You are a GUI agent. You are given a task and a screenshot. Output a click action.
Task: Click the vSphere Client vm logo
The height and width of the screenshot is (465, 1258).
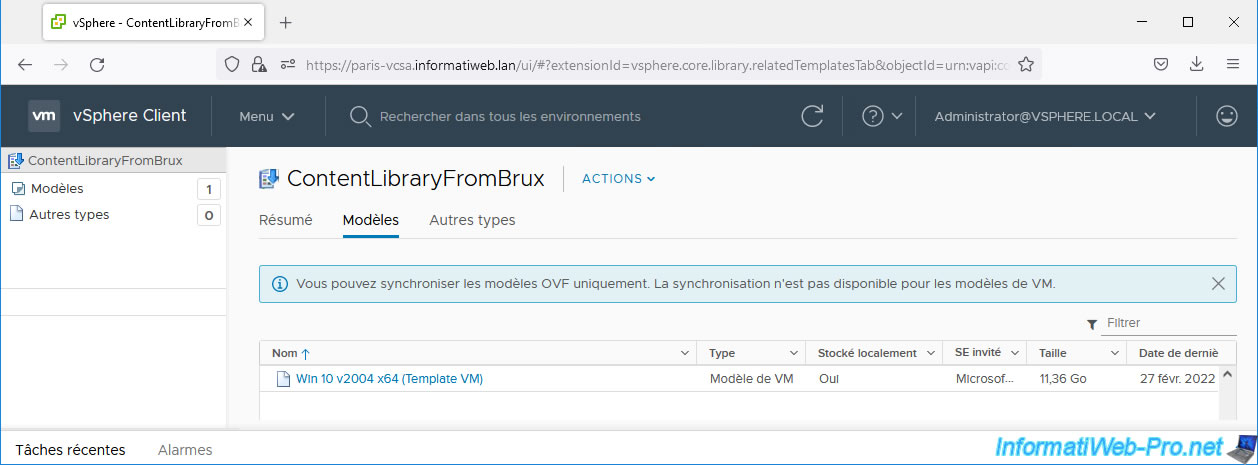tap(44, 116)
